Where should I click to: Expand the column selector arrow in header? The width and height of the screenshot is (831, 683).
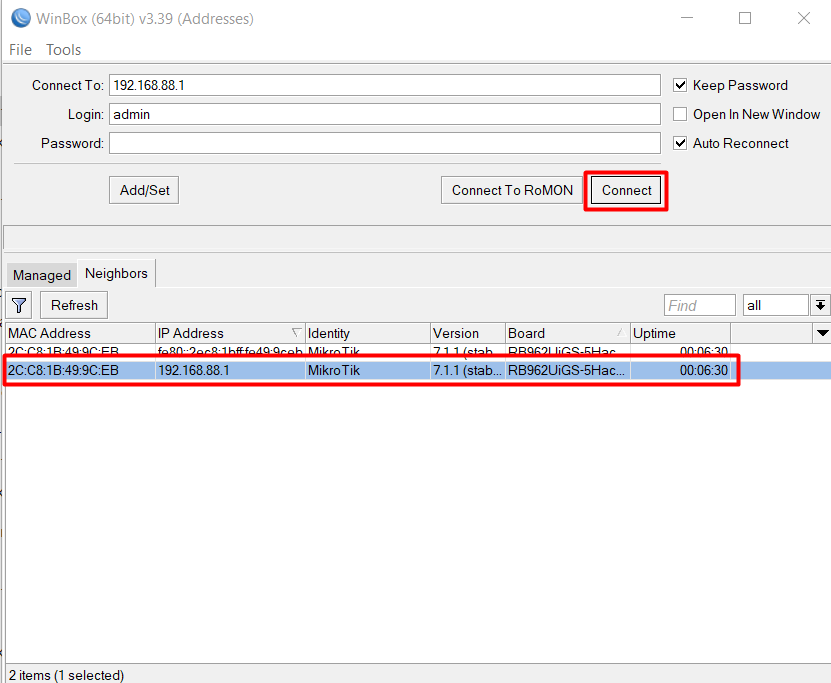[822, 333]
